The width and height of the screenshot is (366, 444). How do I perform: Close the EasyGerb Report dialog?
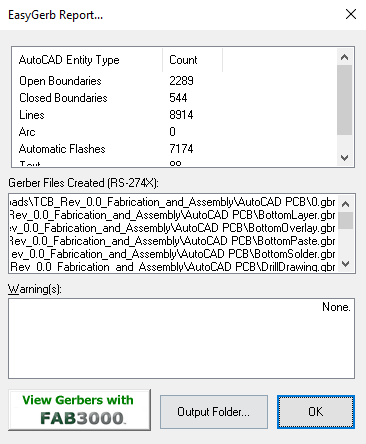(x=351, y=14)
